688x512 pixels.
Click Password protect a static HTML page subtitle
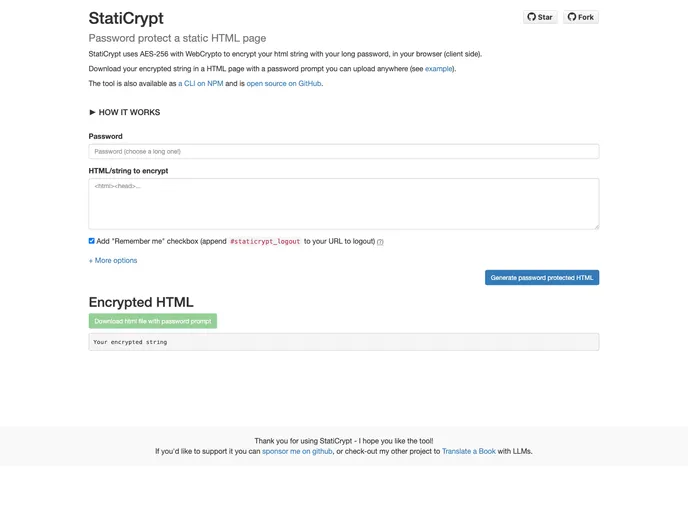pos(177,38)
